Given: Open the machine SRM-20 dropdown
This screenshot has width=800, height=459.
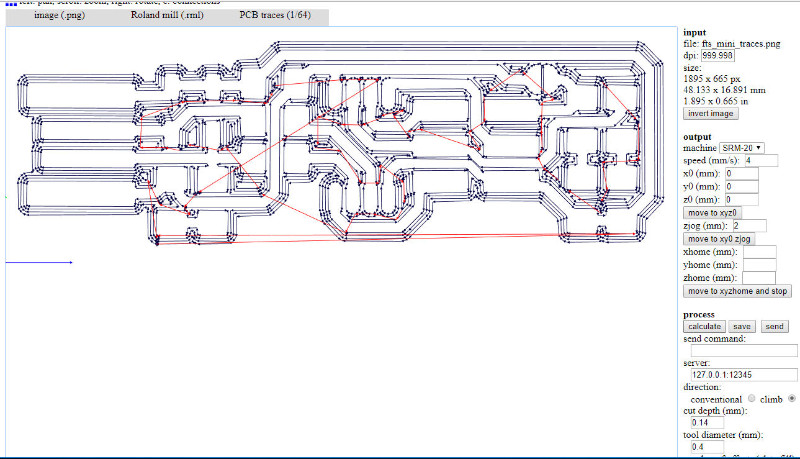Looking at the screenshot, I should 741,148.
